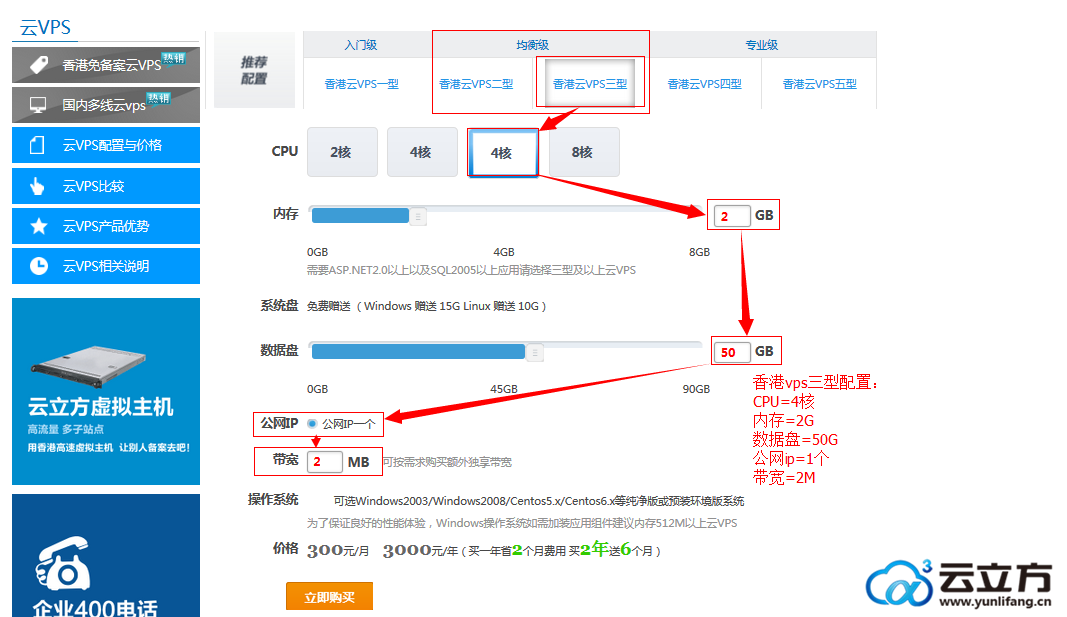The height and width of the screenshot is (617, 1067).
Task: Click the 300元/月 monthly price
Action: 338,550
